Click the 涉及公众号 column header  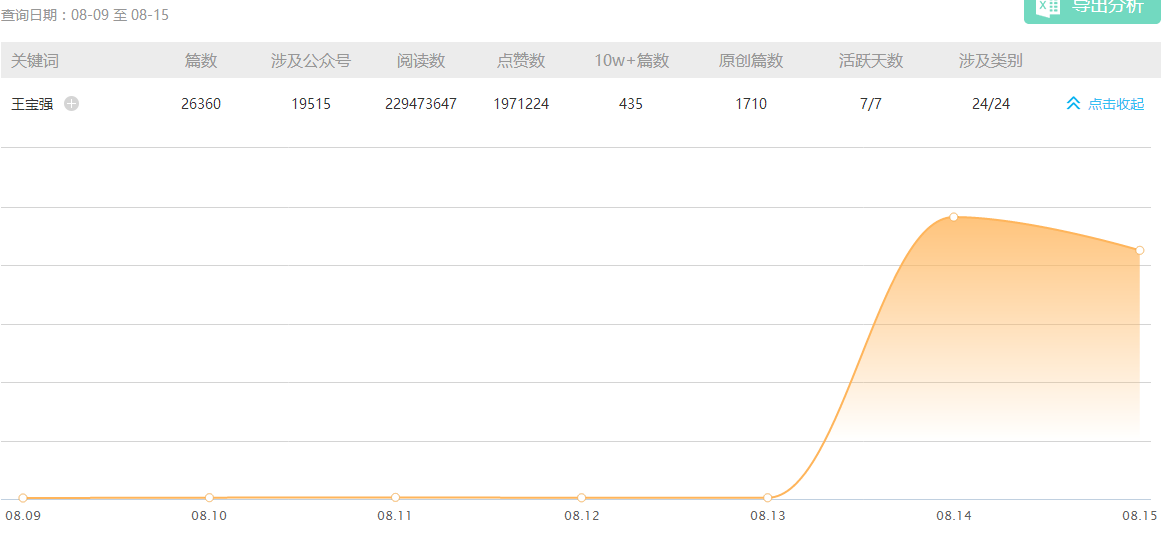[x=311, y=61]
